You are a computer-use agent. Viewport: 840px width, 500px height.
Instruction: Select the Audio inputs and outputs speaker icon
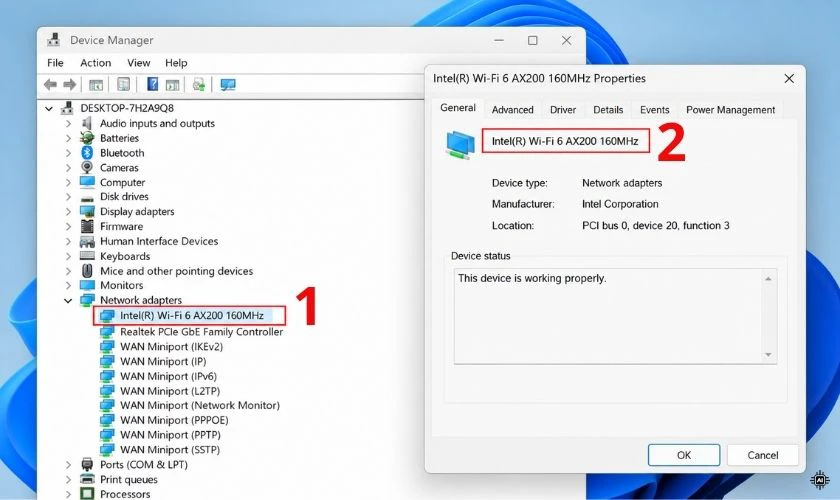(87, 123)
